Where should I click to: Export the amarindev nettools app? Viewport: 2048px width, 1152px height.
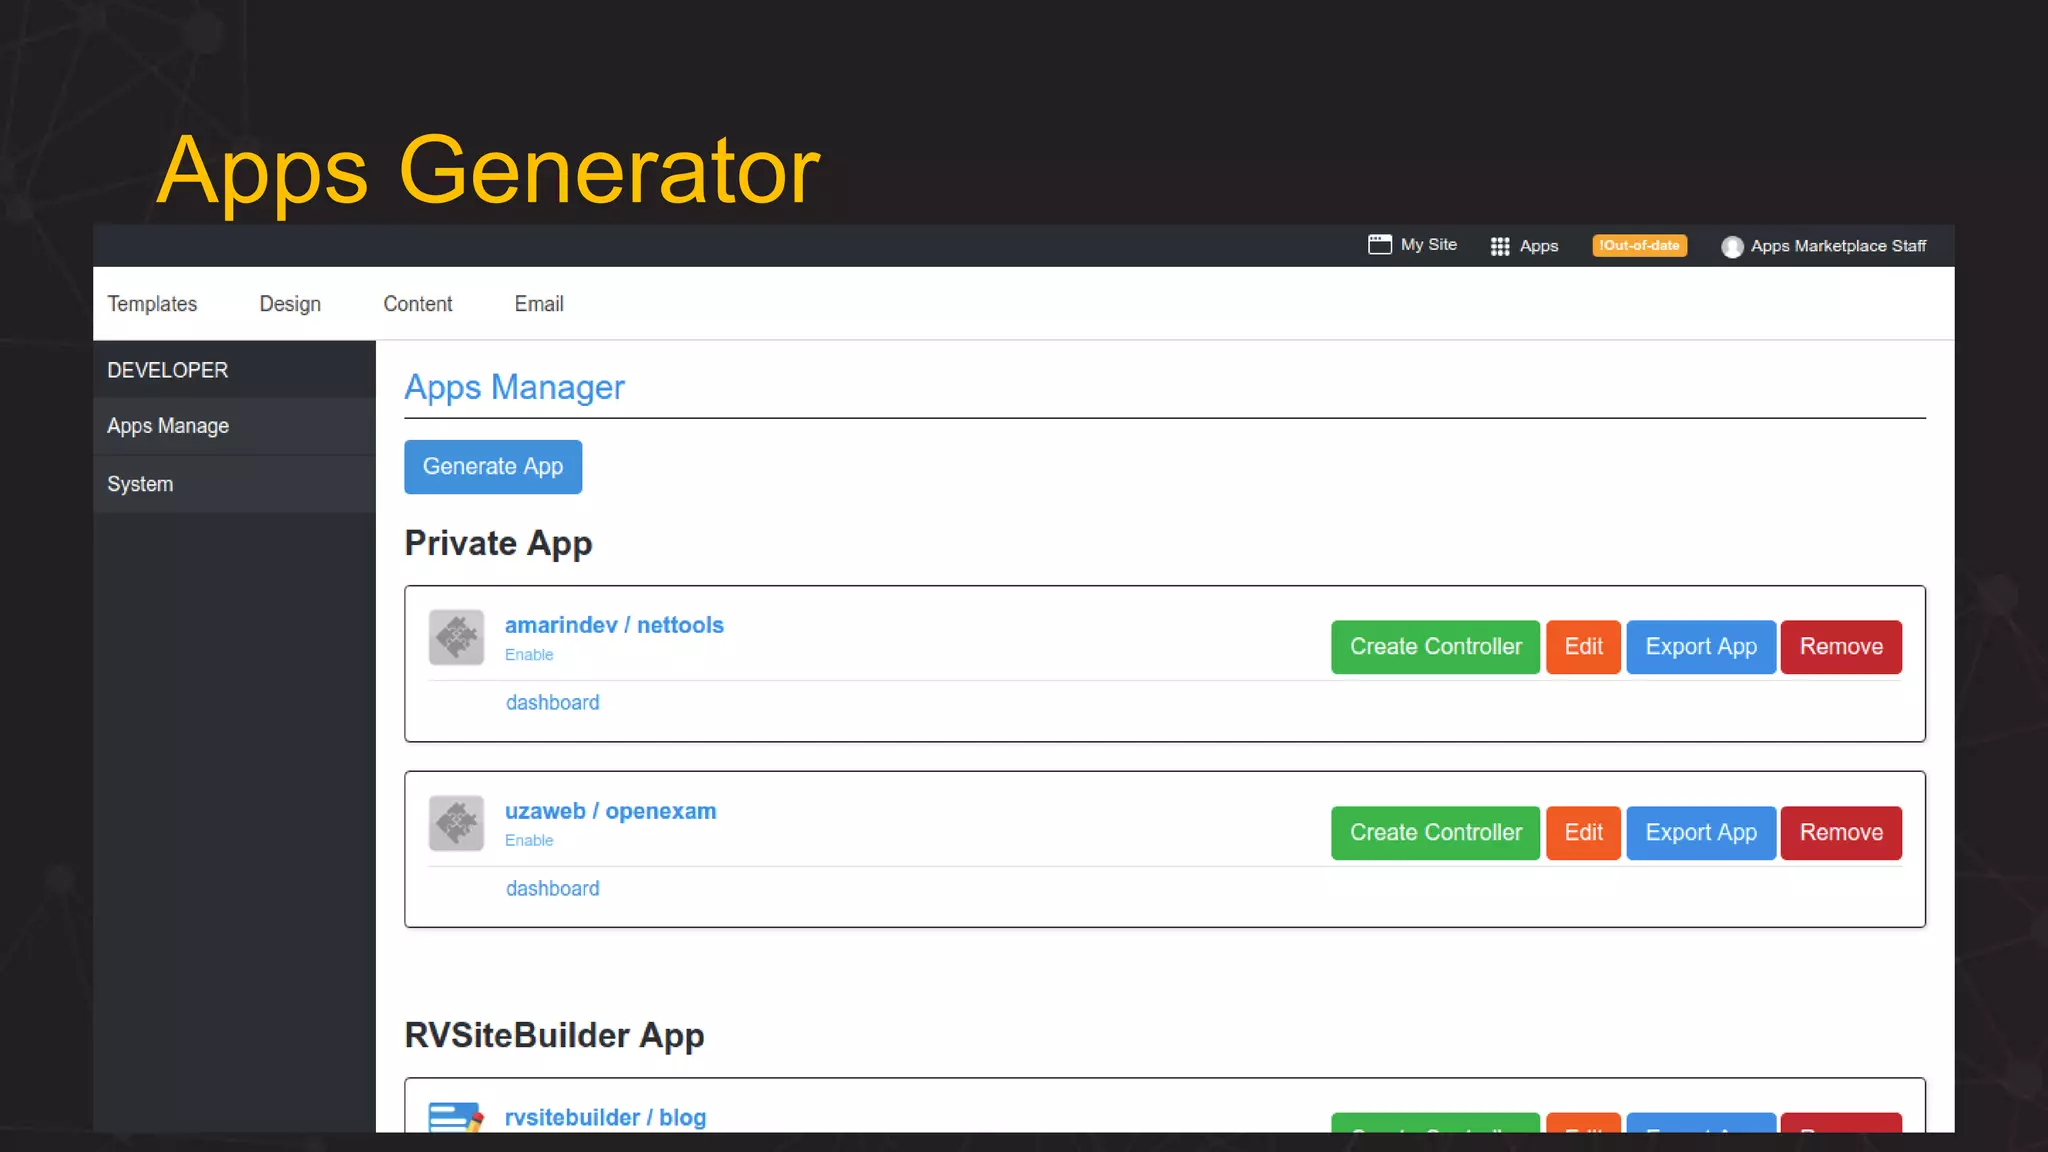1701,647
